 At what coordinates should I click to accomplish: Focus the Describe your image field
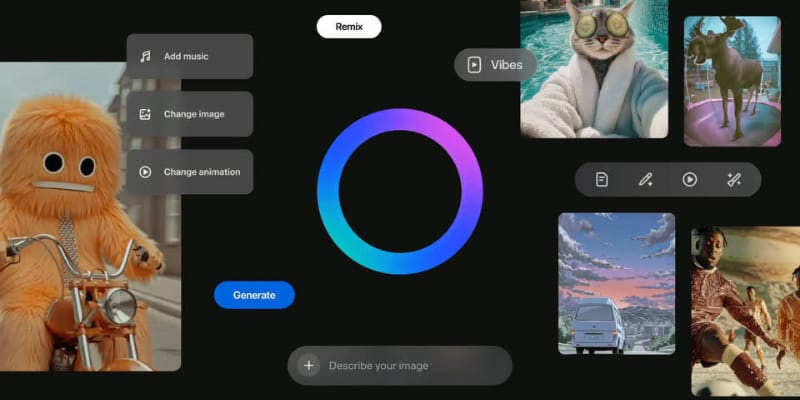click(400, 365)
